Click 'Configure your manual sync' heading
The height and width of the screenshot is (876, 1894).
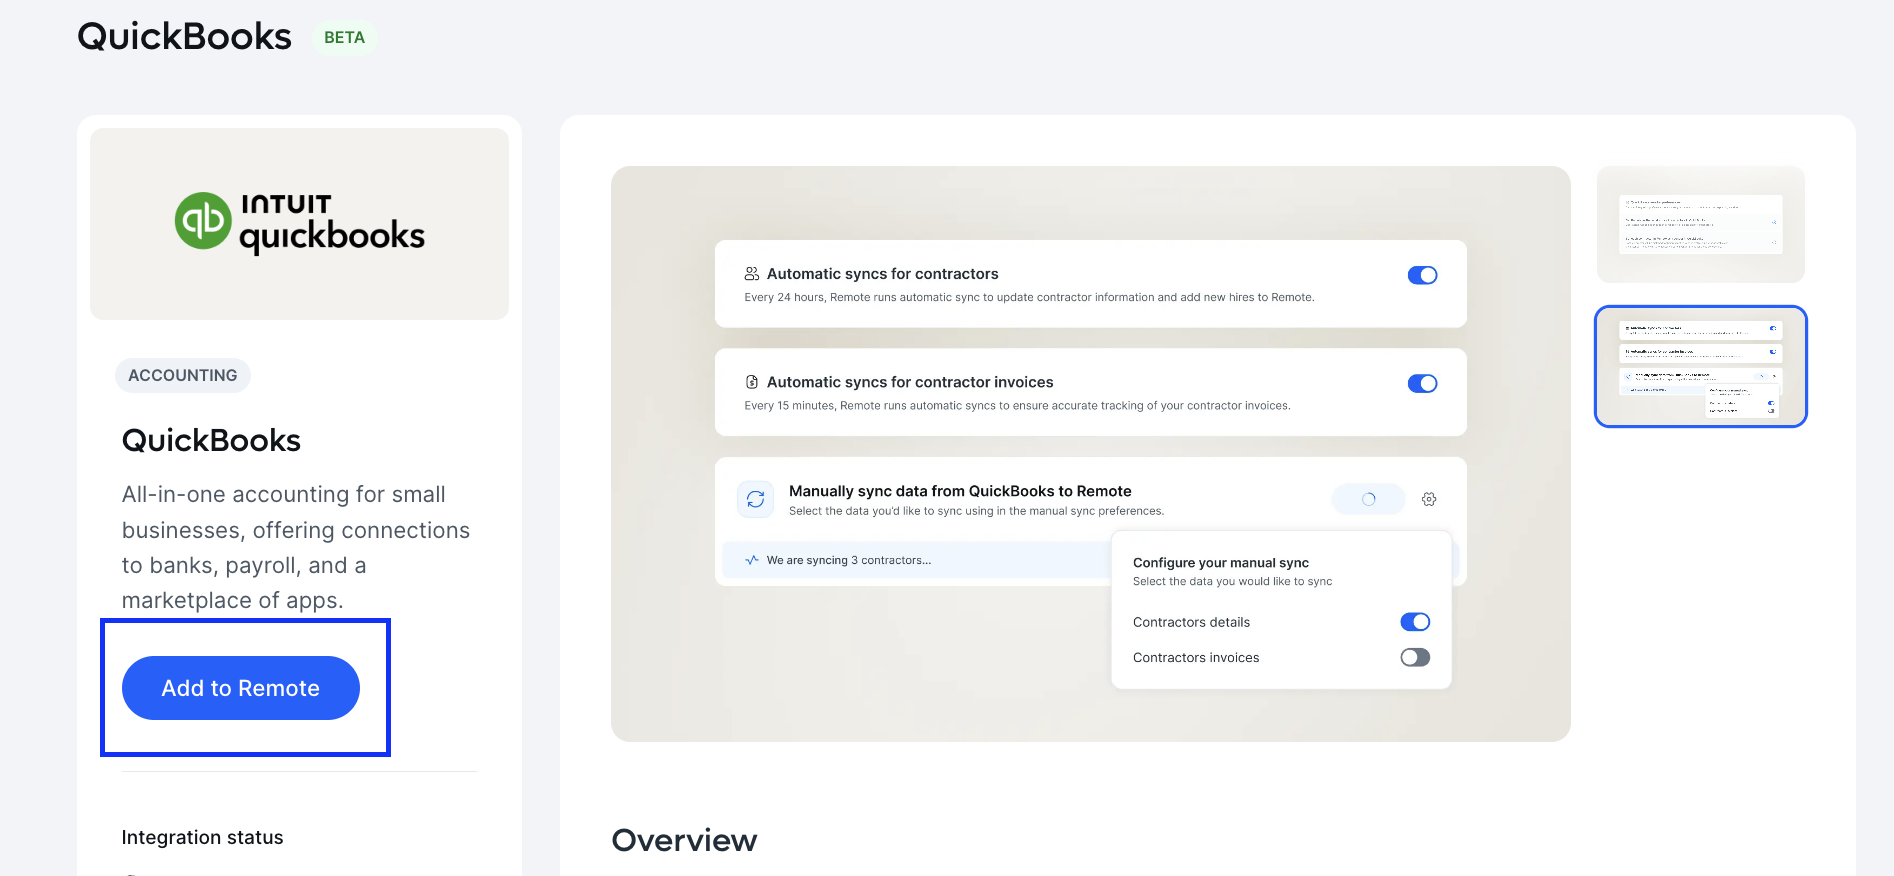click(1220, 563)
